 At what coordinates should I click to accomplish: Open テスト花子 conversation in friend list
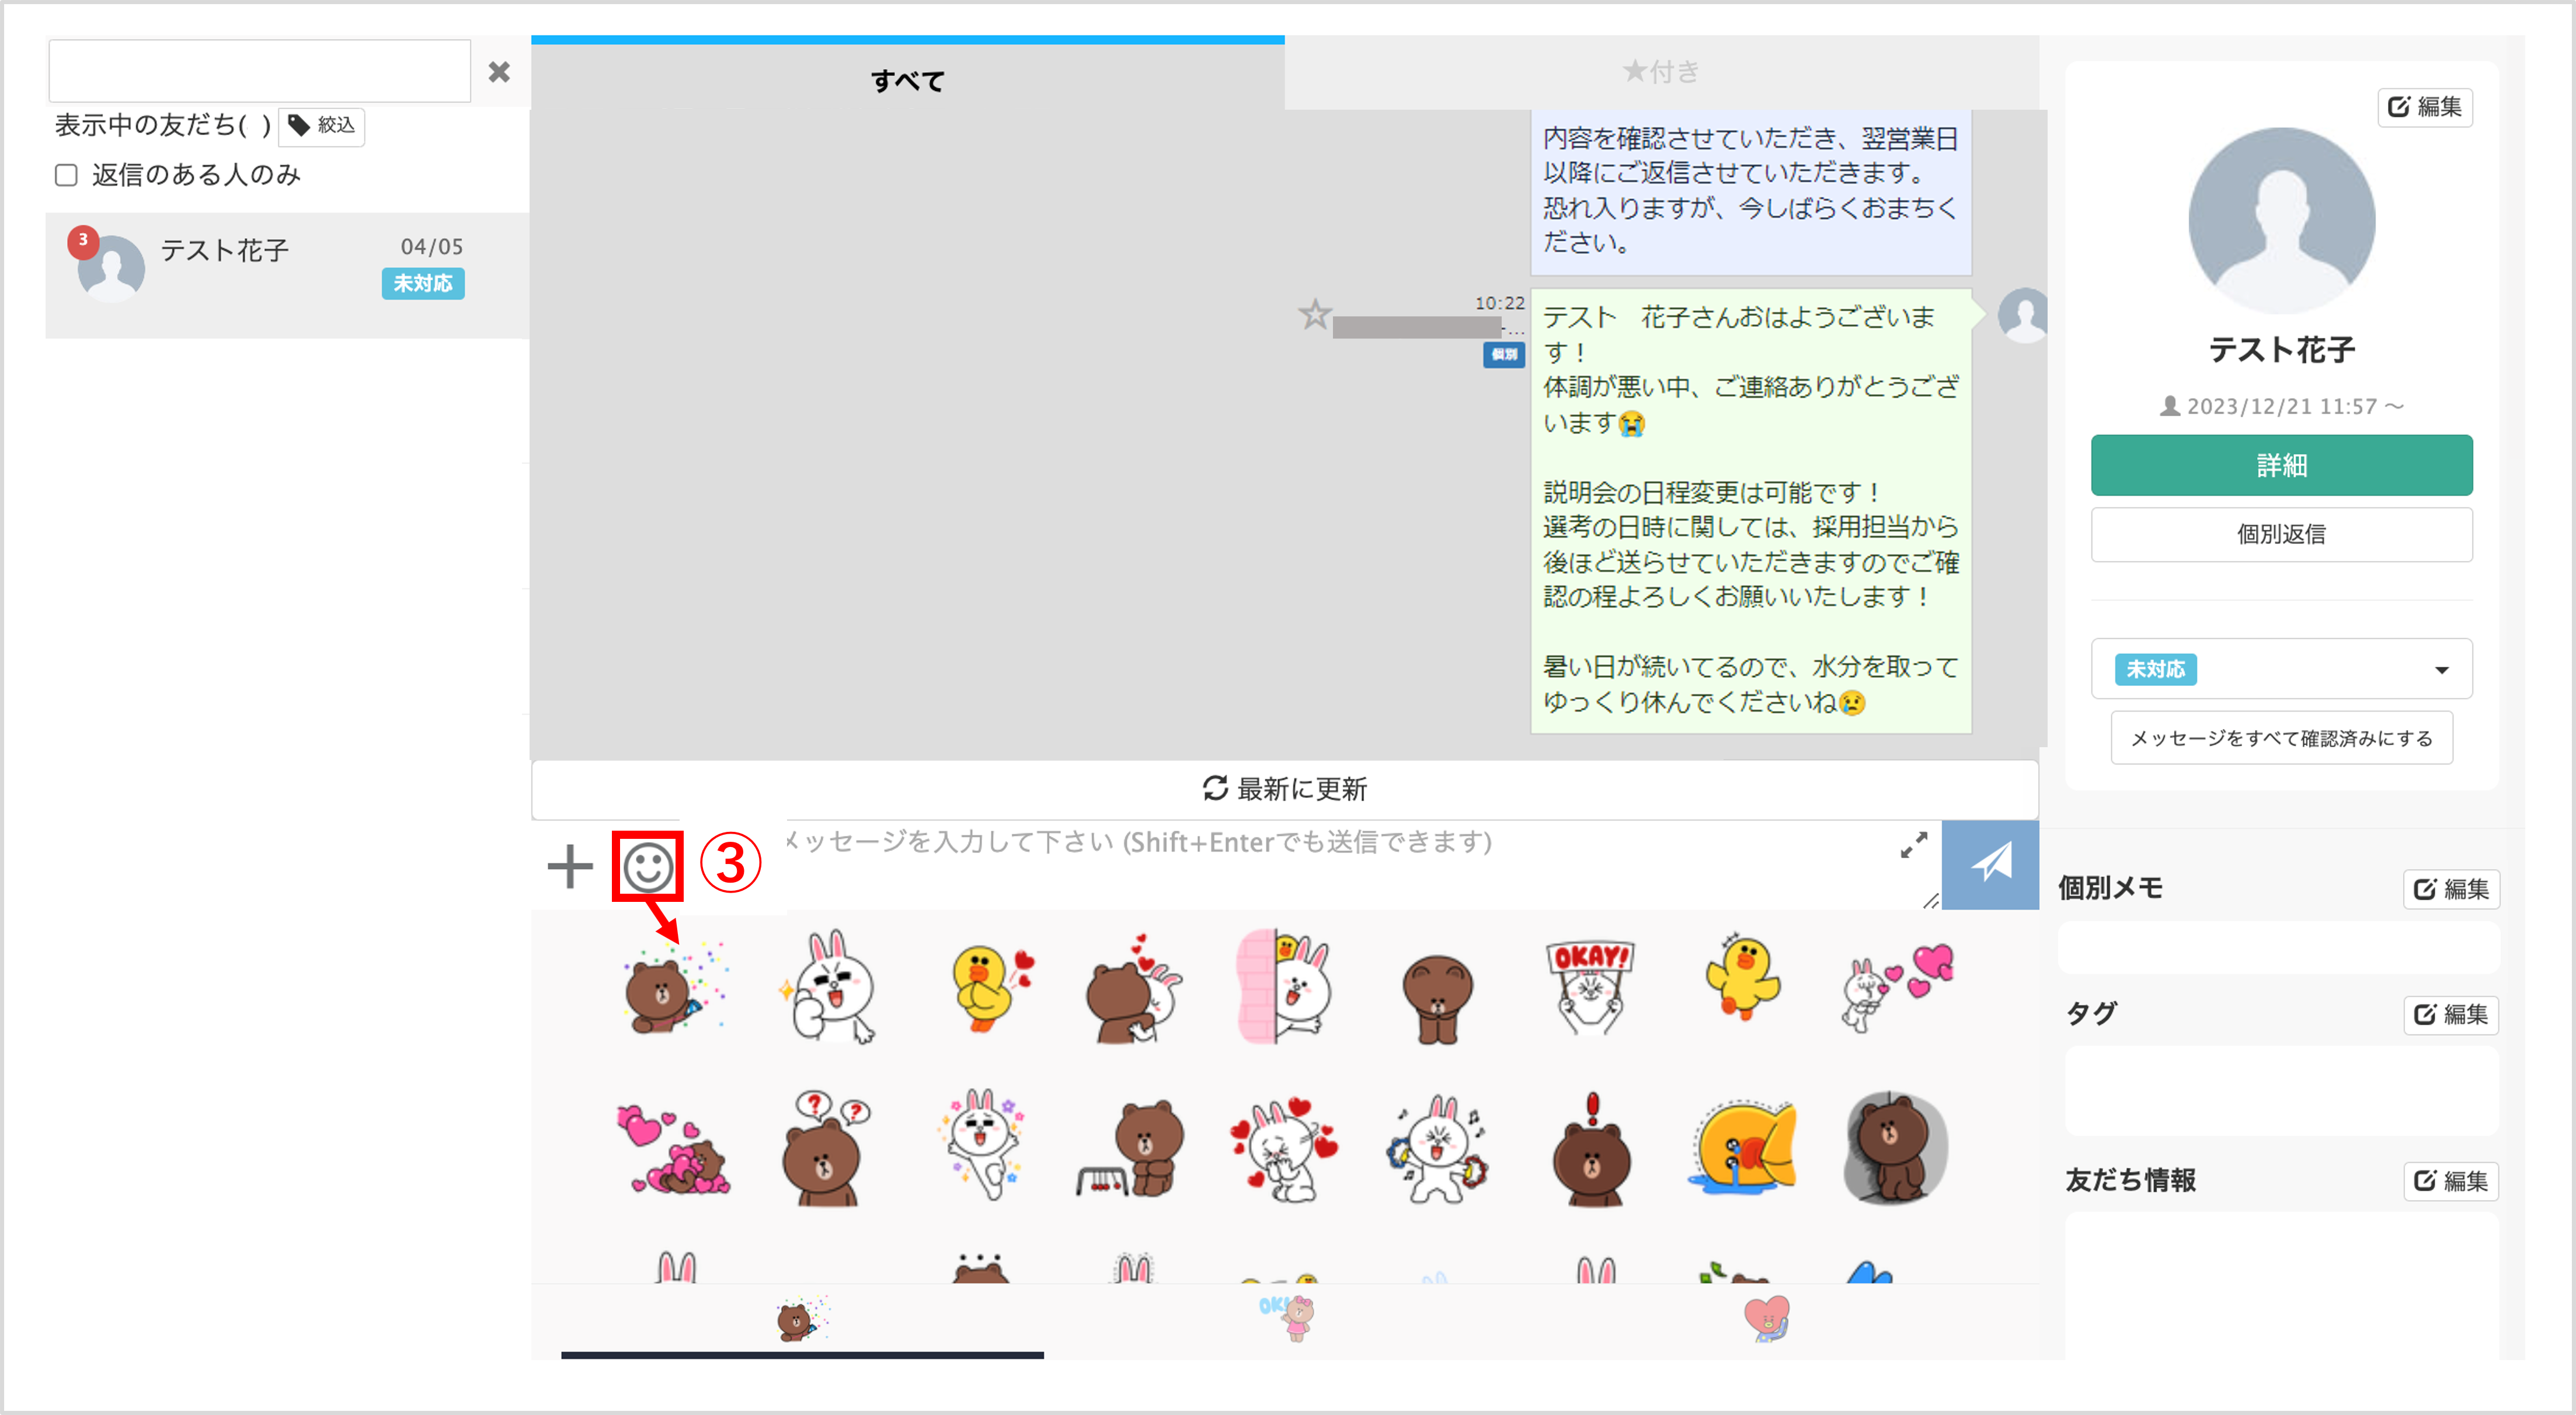click(287, 275)
